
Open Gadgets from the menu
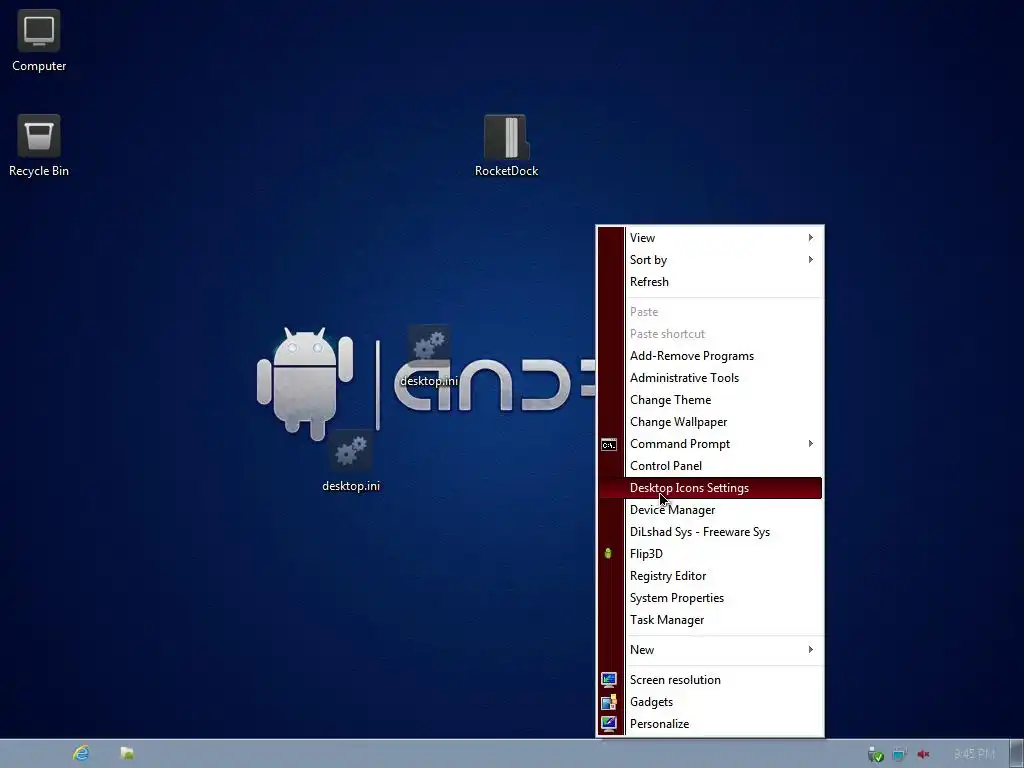[x=711, y=702]
